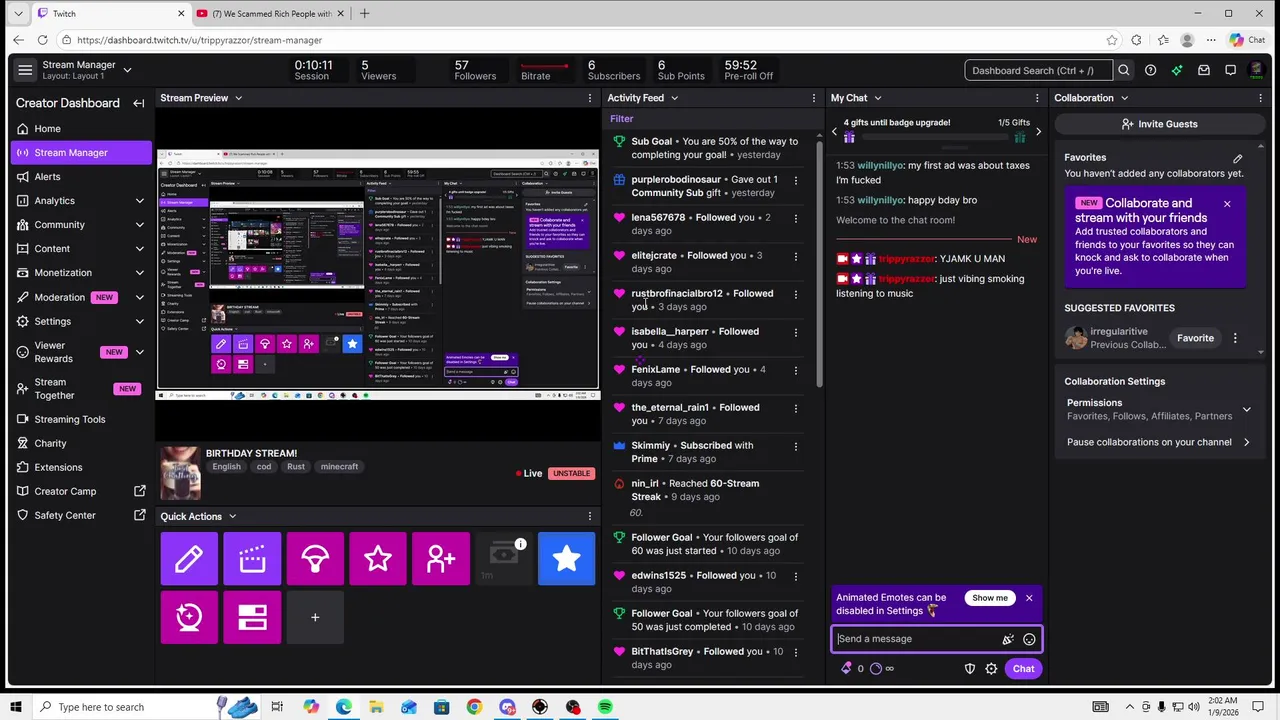
Task: Click the green sparkle icon in header
Action: [1177, 70]
